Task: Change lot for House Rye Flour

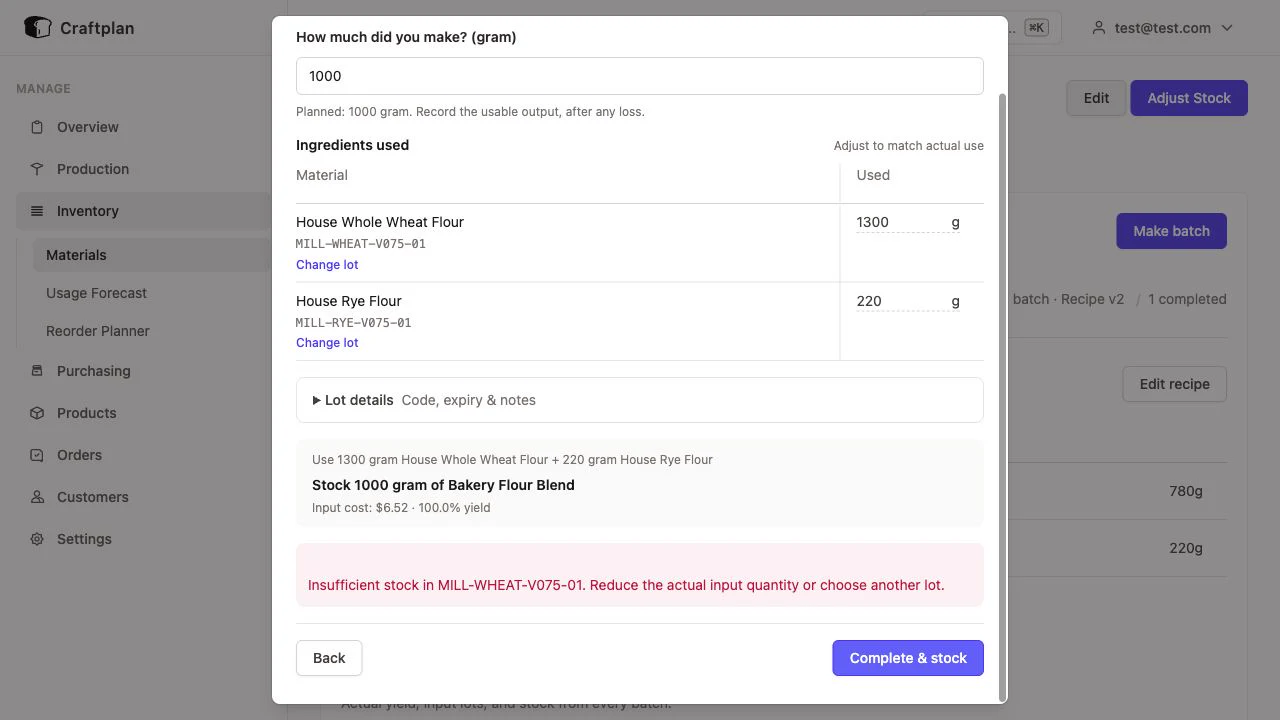Action: 327,343
